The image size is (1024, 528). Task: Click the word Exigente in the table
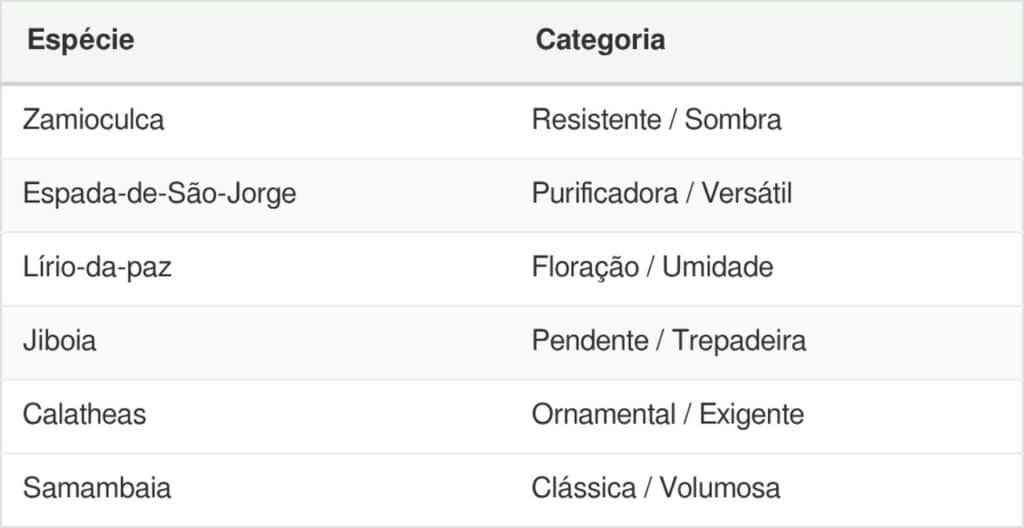click(x=751, y=414)
